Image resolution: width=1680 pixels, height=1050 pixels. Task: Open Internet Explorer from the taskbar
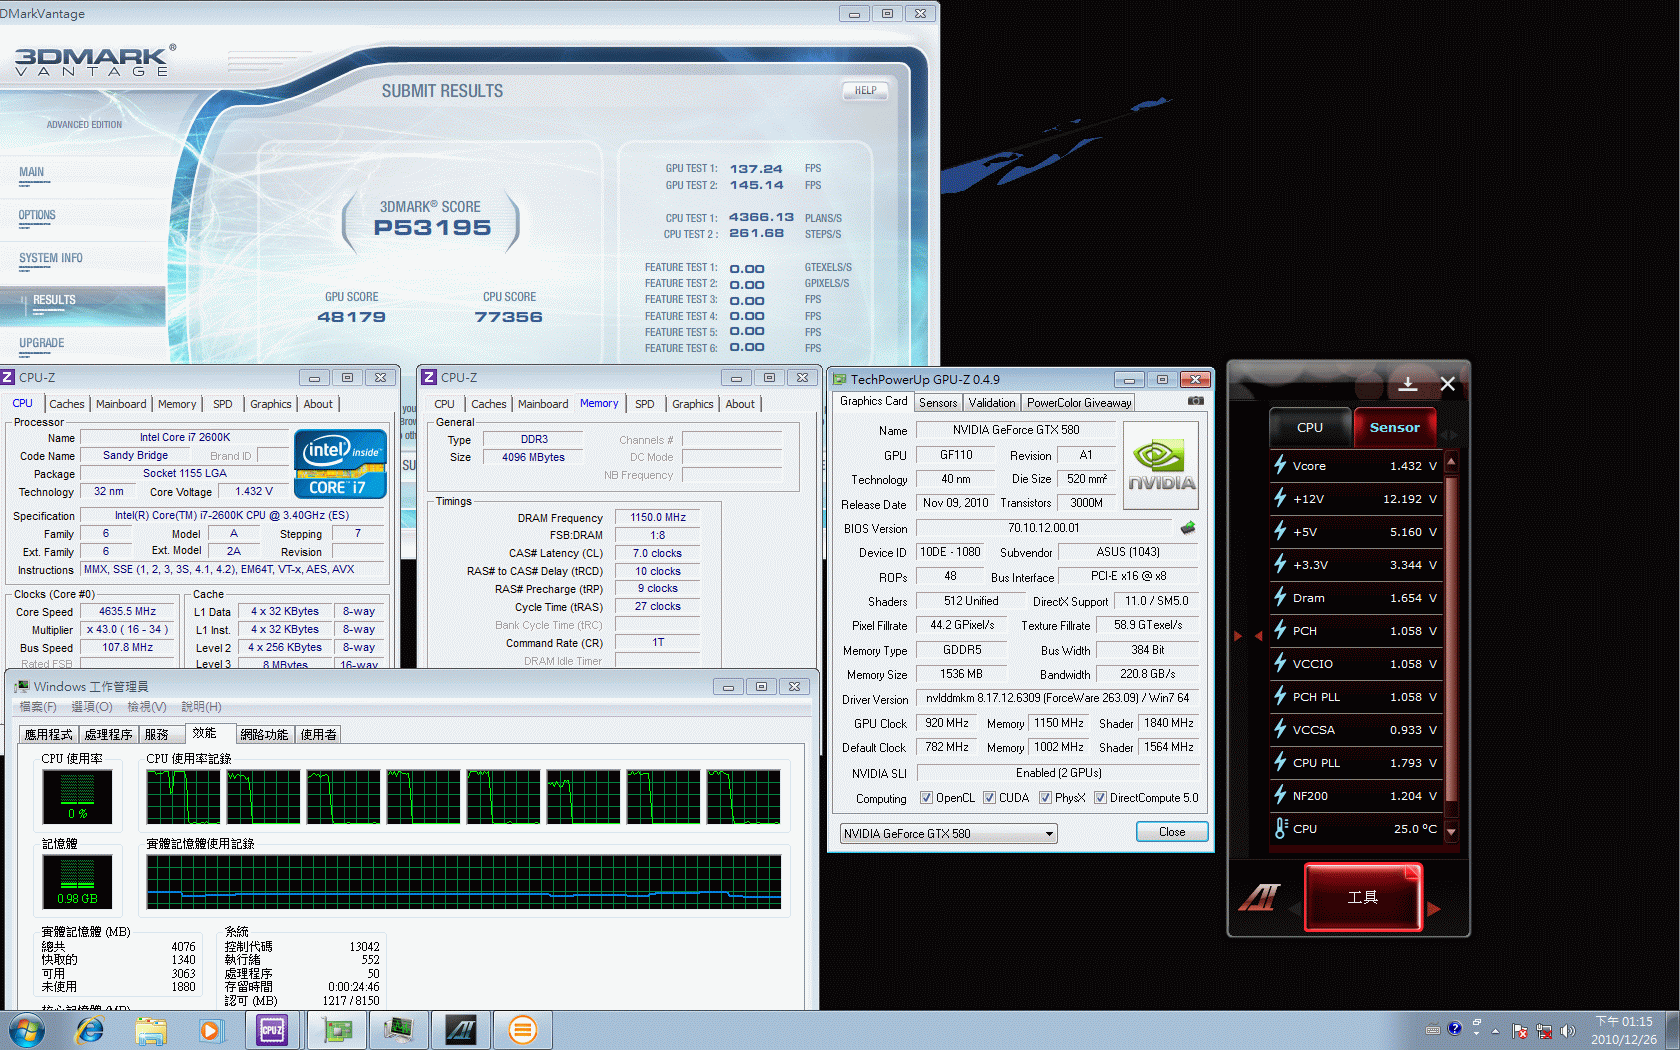click(90, 1030)
